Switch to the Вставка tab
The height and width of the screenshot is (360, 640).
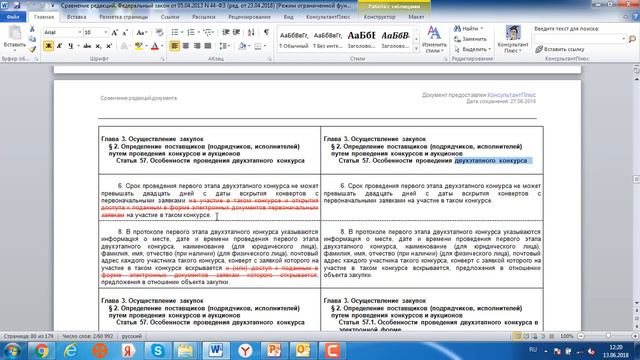(76, 17)
